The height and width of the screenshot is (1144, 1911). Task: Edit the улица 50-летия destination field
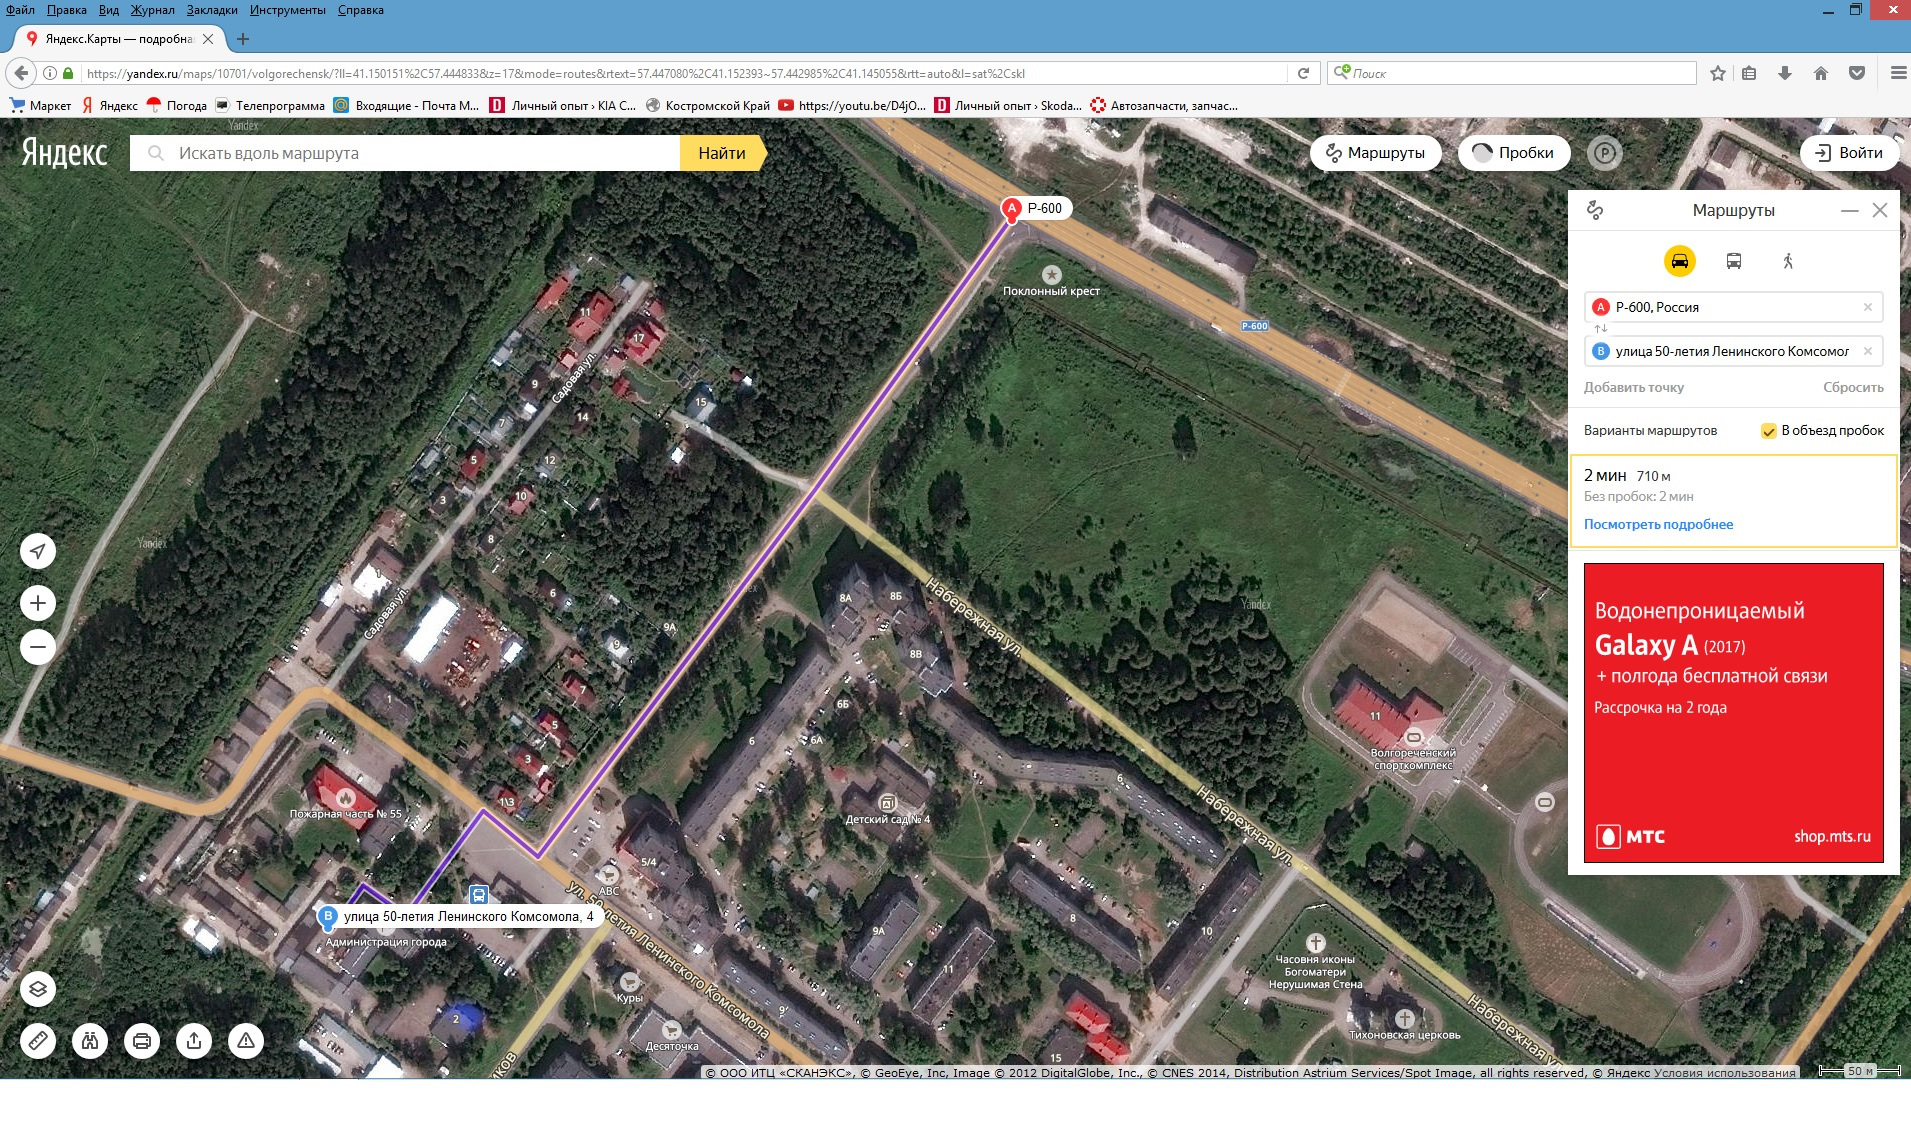(x=1734, y=351)
